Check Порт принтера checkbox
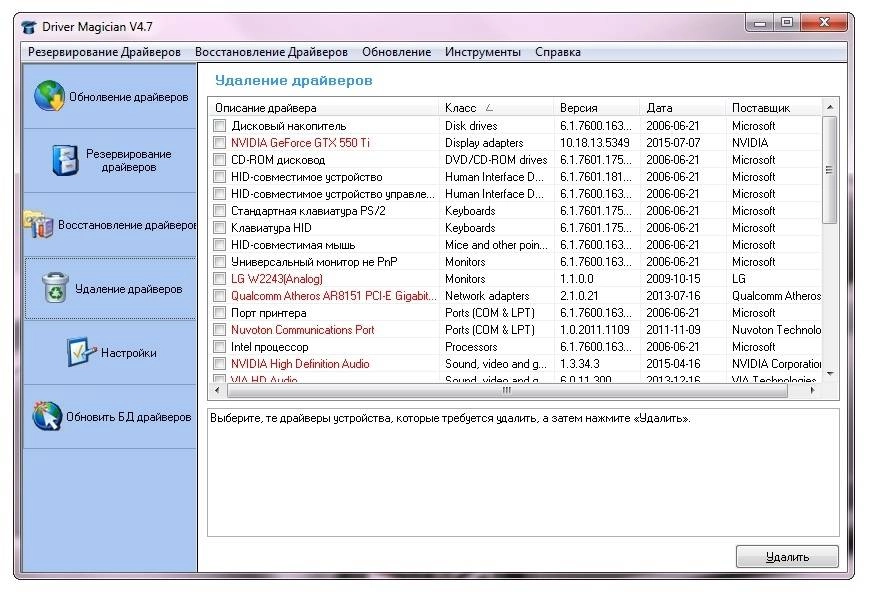872x599 pixels. pyautogui.click(x=220, y=313)
